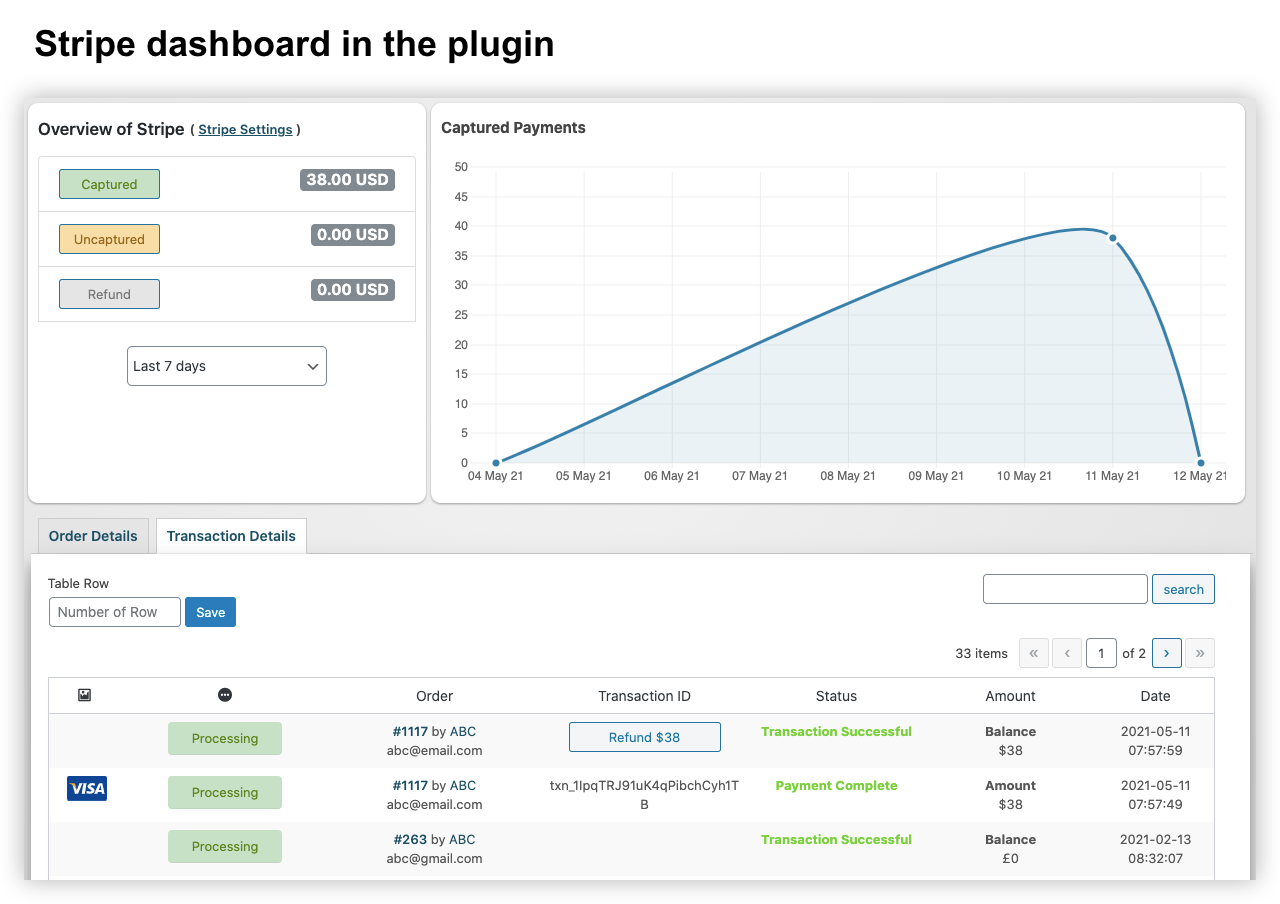This screenshot has height=904, width=1280.
Task: Click the 0.00 USD refund amount
Action: pyautogui.click(x=353, y=290)
